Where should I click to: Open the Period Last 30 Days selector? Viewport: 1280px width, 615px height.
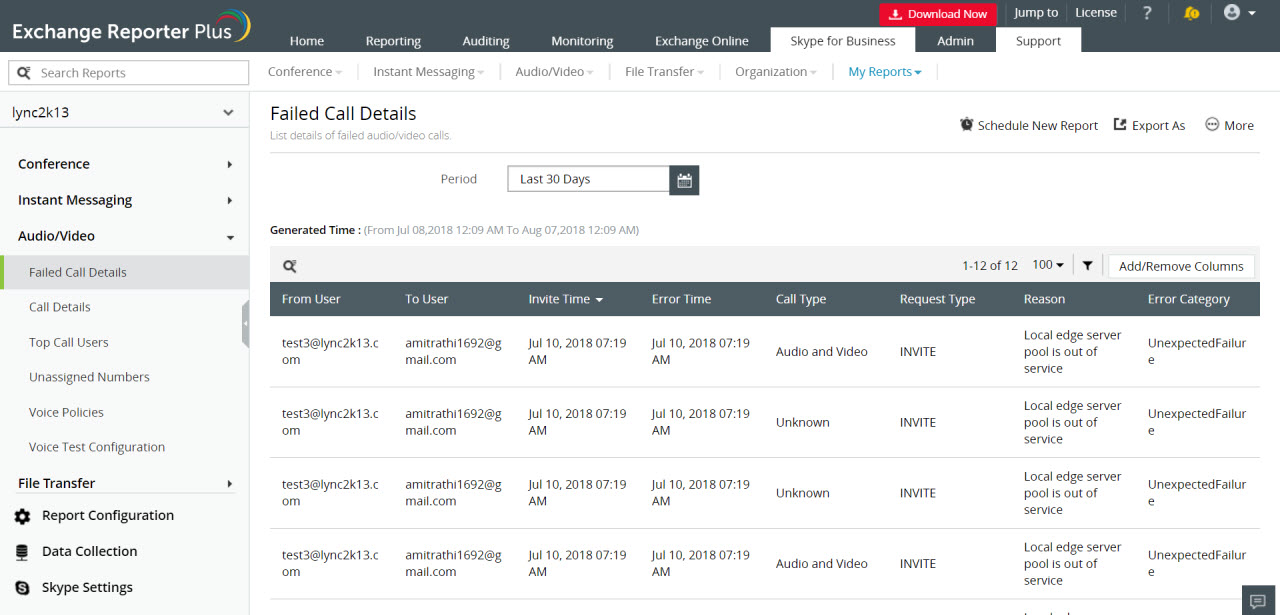588,180
